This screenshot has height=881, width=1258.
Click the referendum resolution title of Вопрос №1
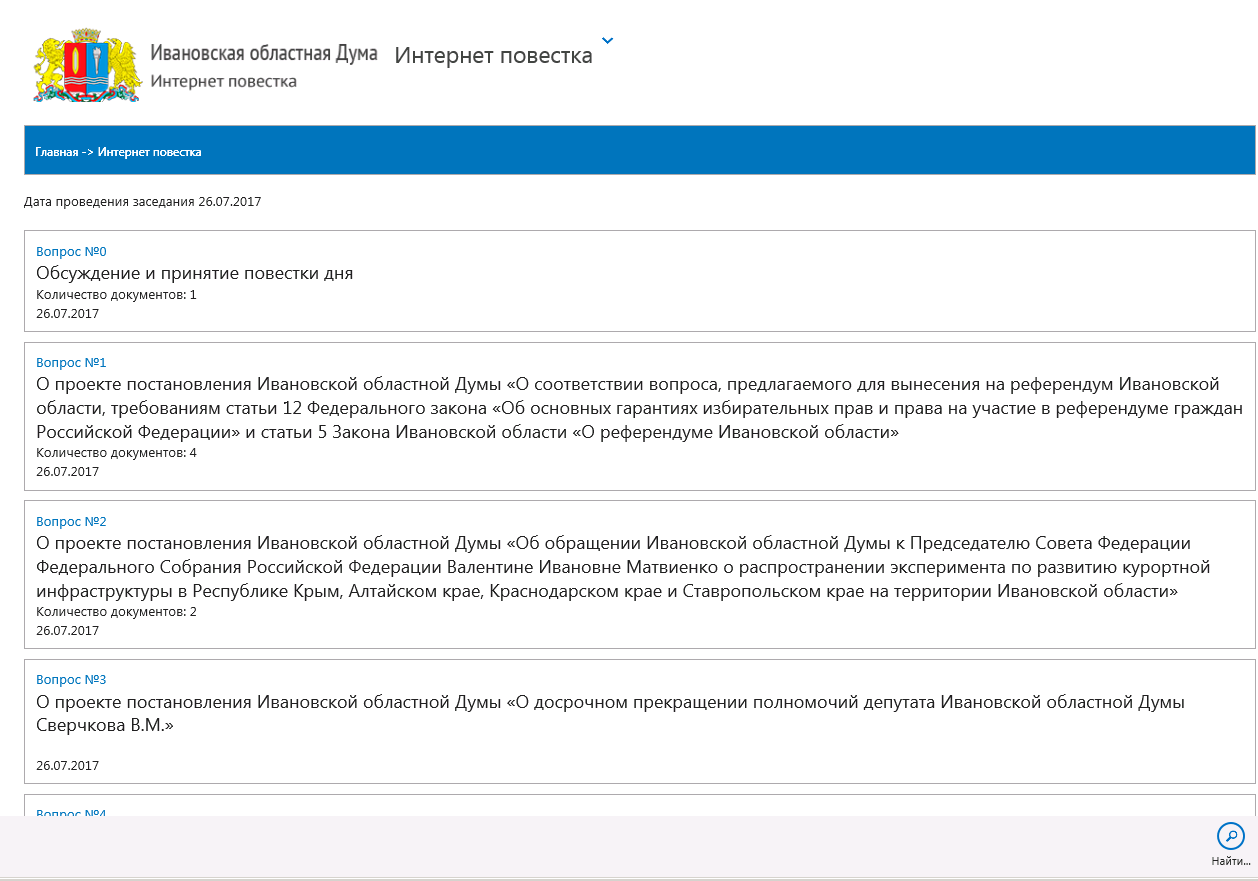point(639,408)
